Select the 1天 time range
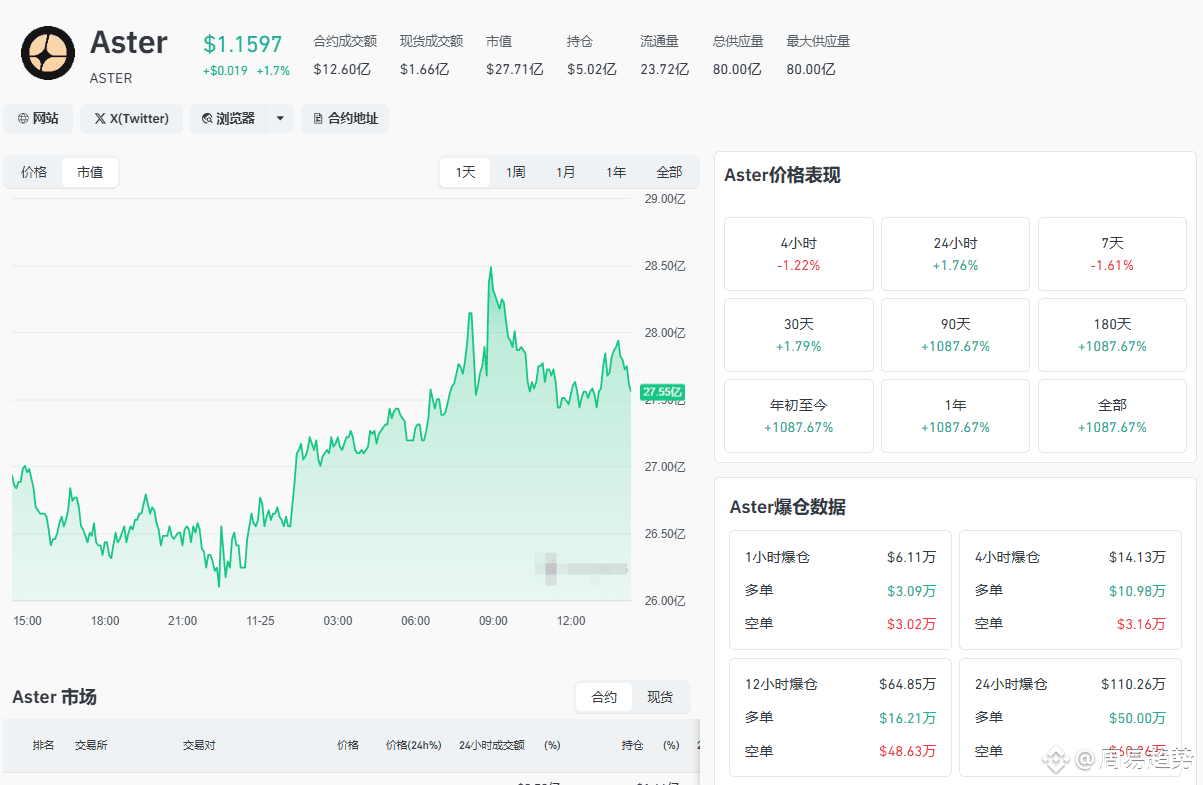 (465, 172)
